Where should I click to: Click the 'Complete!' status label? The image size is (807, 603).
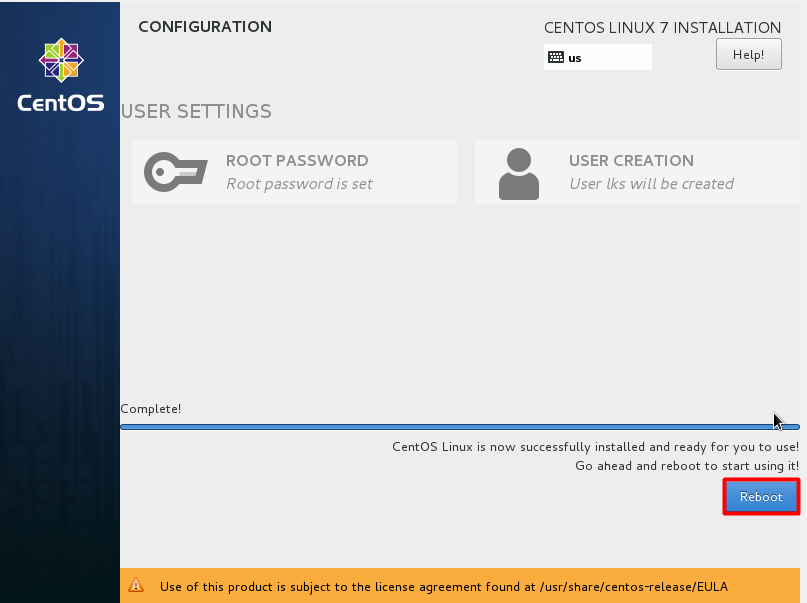click(x=151, y=409)
